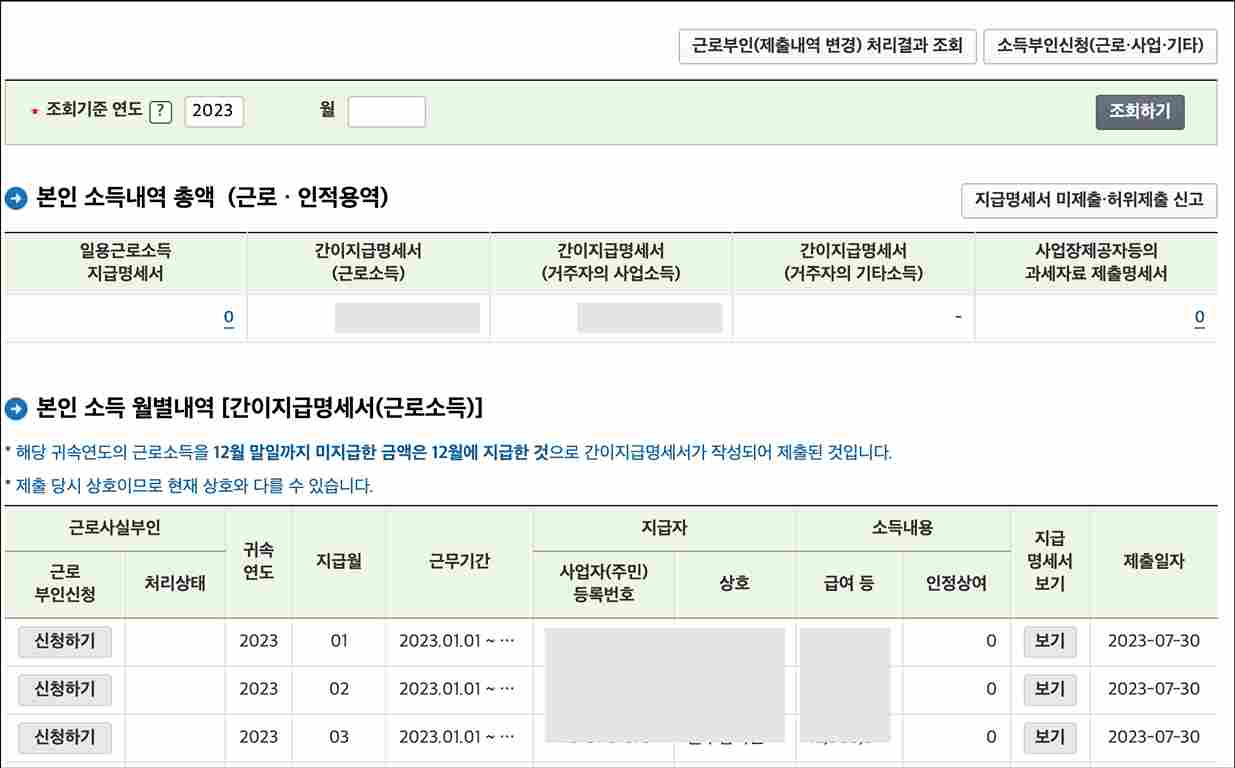Select the year input showing 2023

coord(213,111)
